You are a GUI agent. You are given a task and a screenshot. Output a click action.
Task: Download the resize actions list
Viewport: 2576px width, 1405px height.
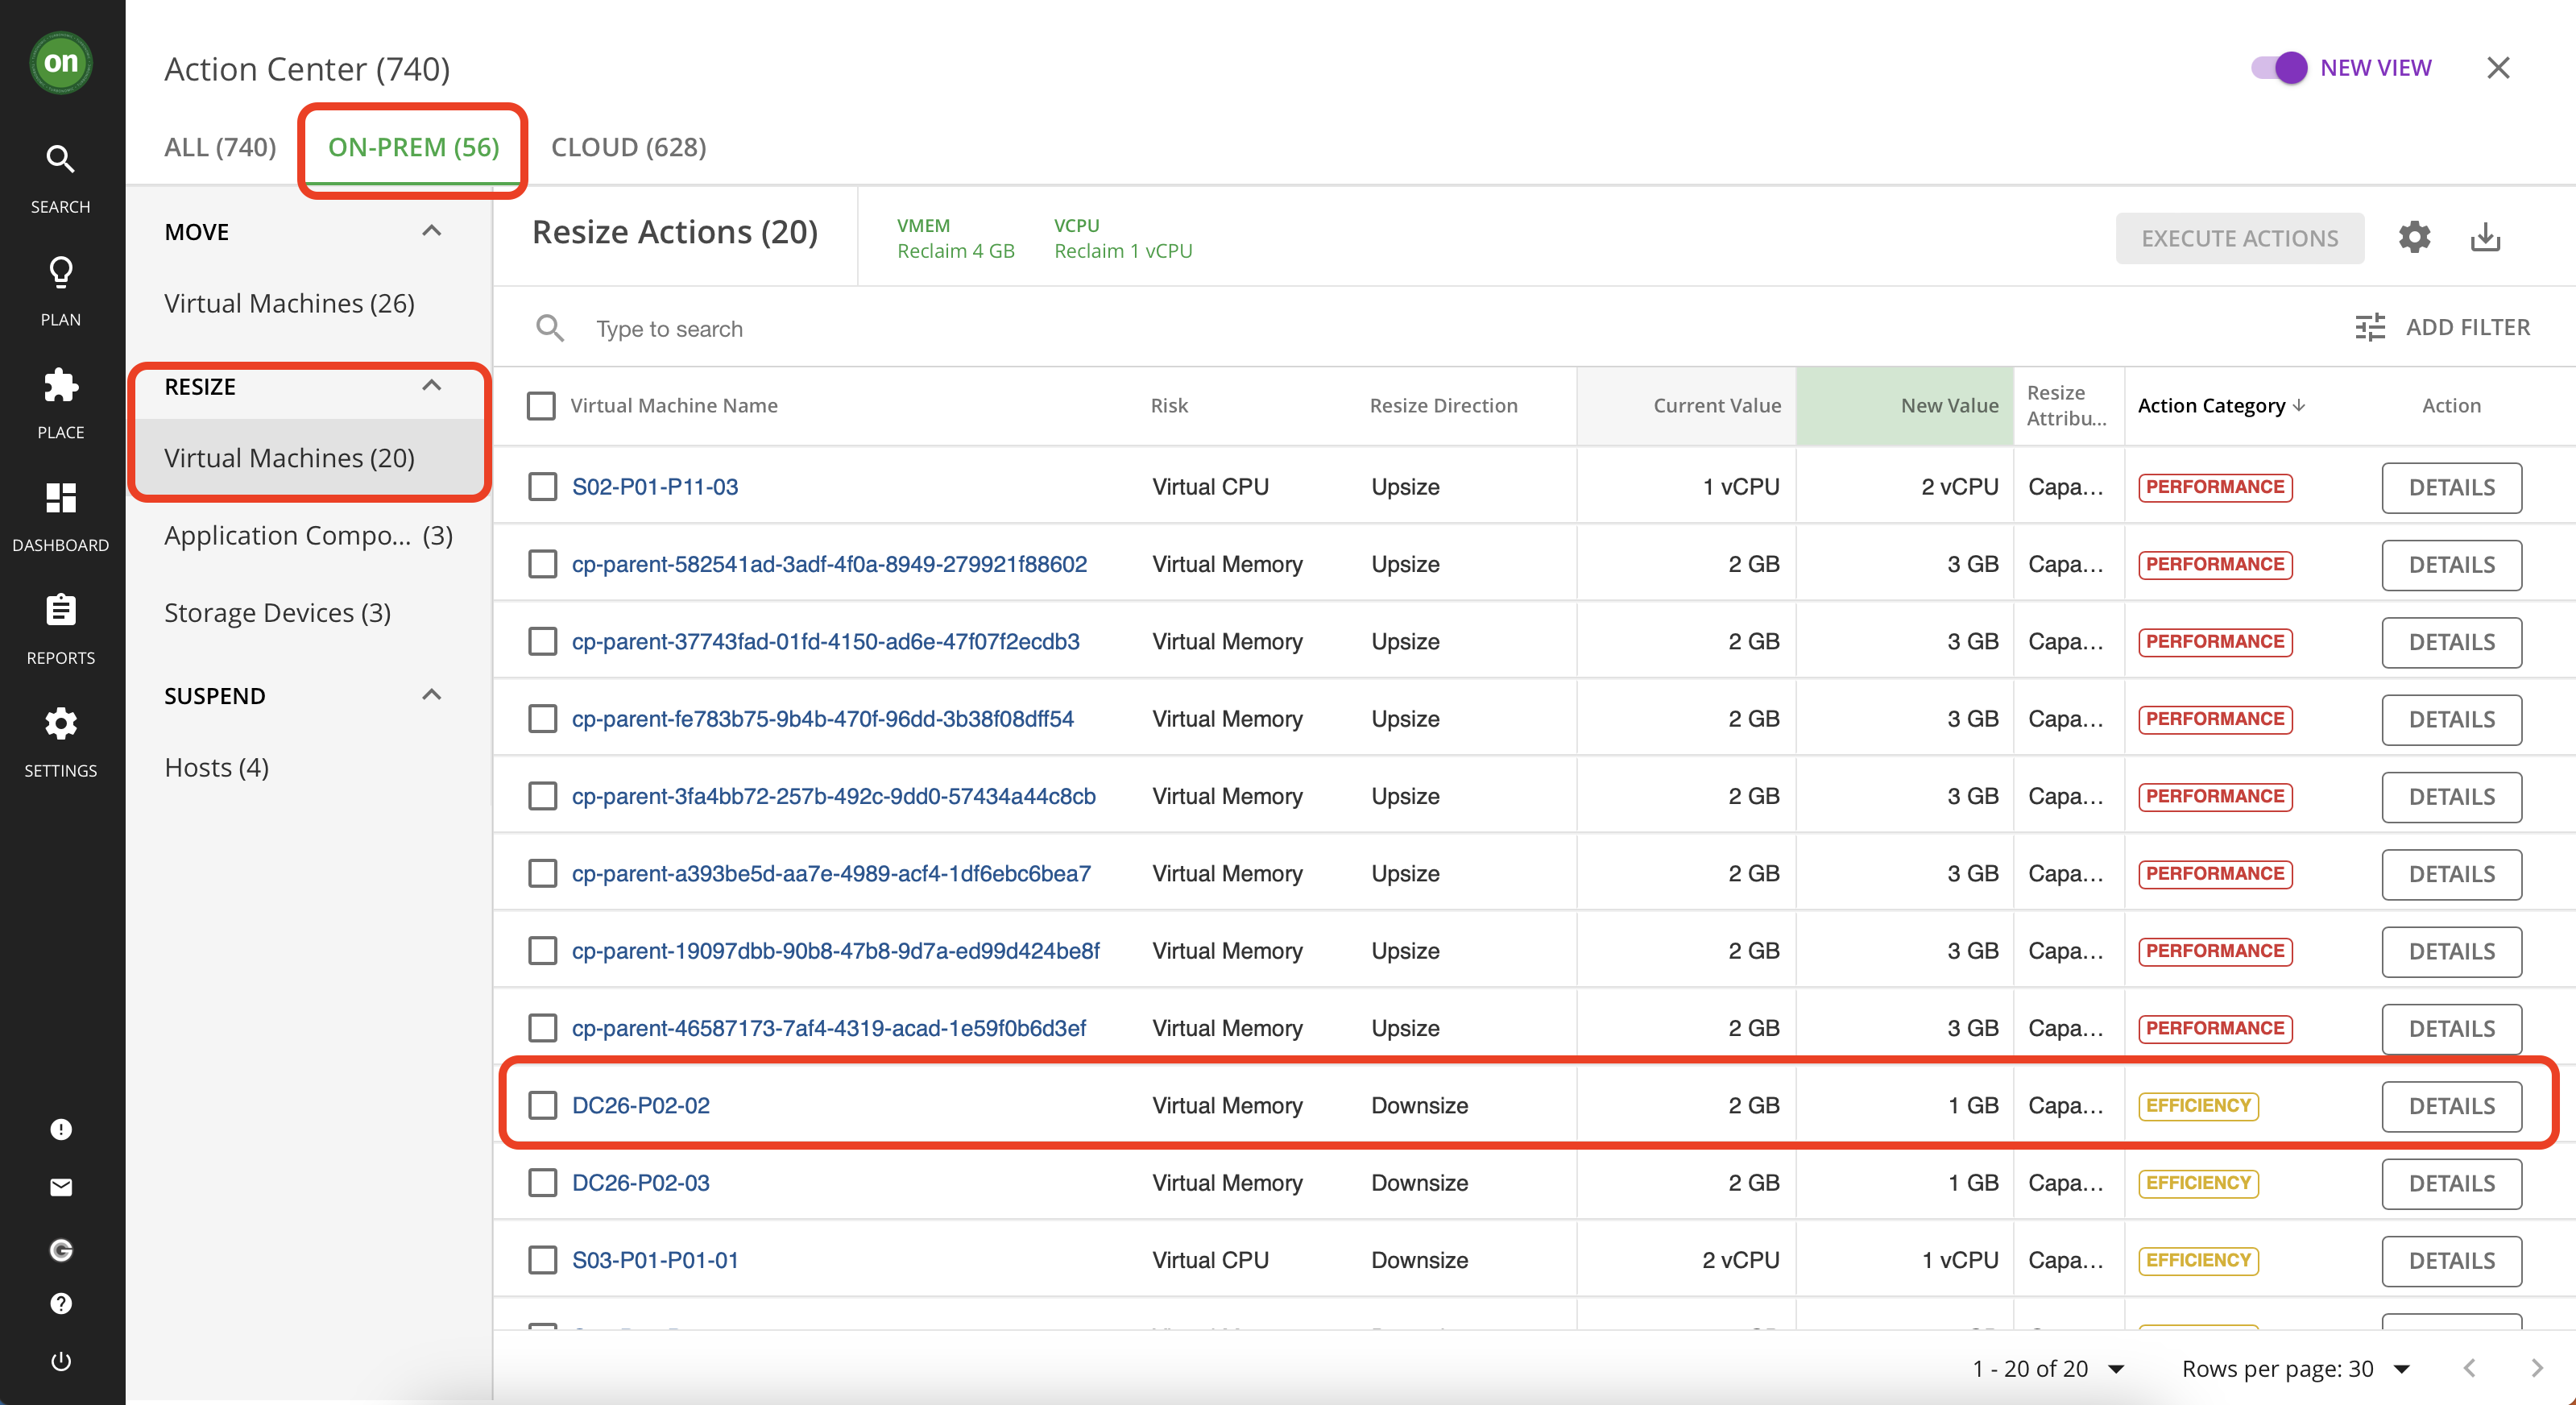pos(2485,237)
